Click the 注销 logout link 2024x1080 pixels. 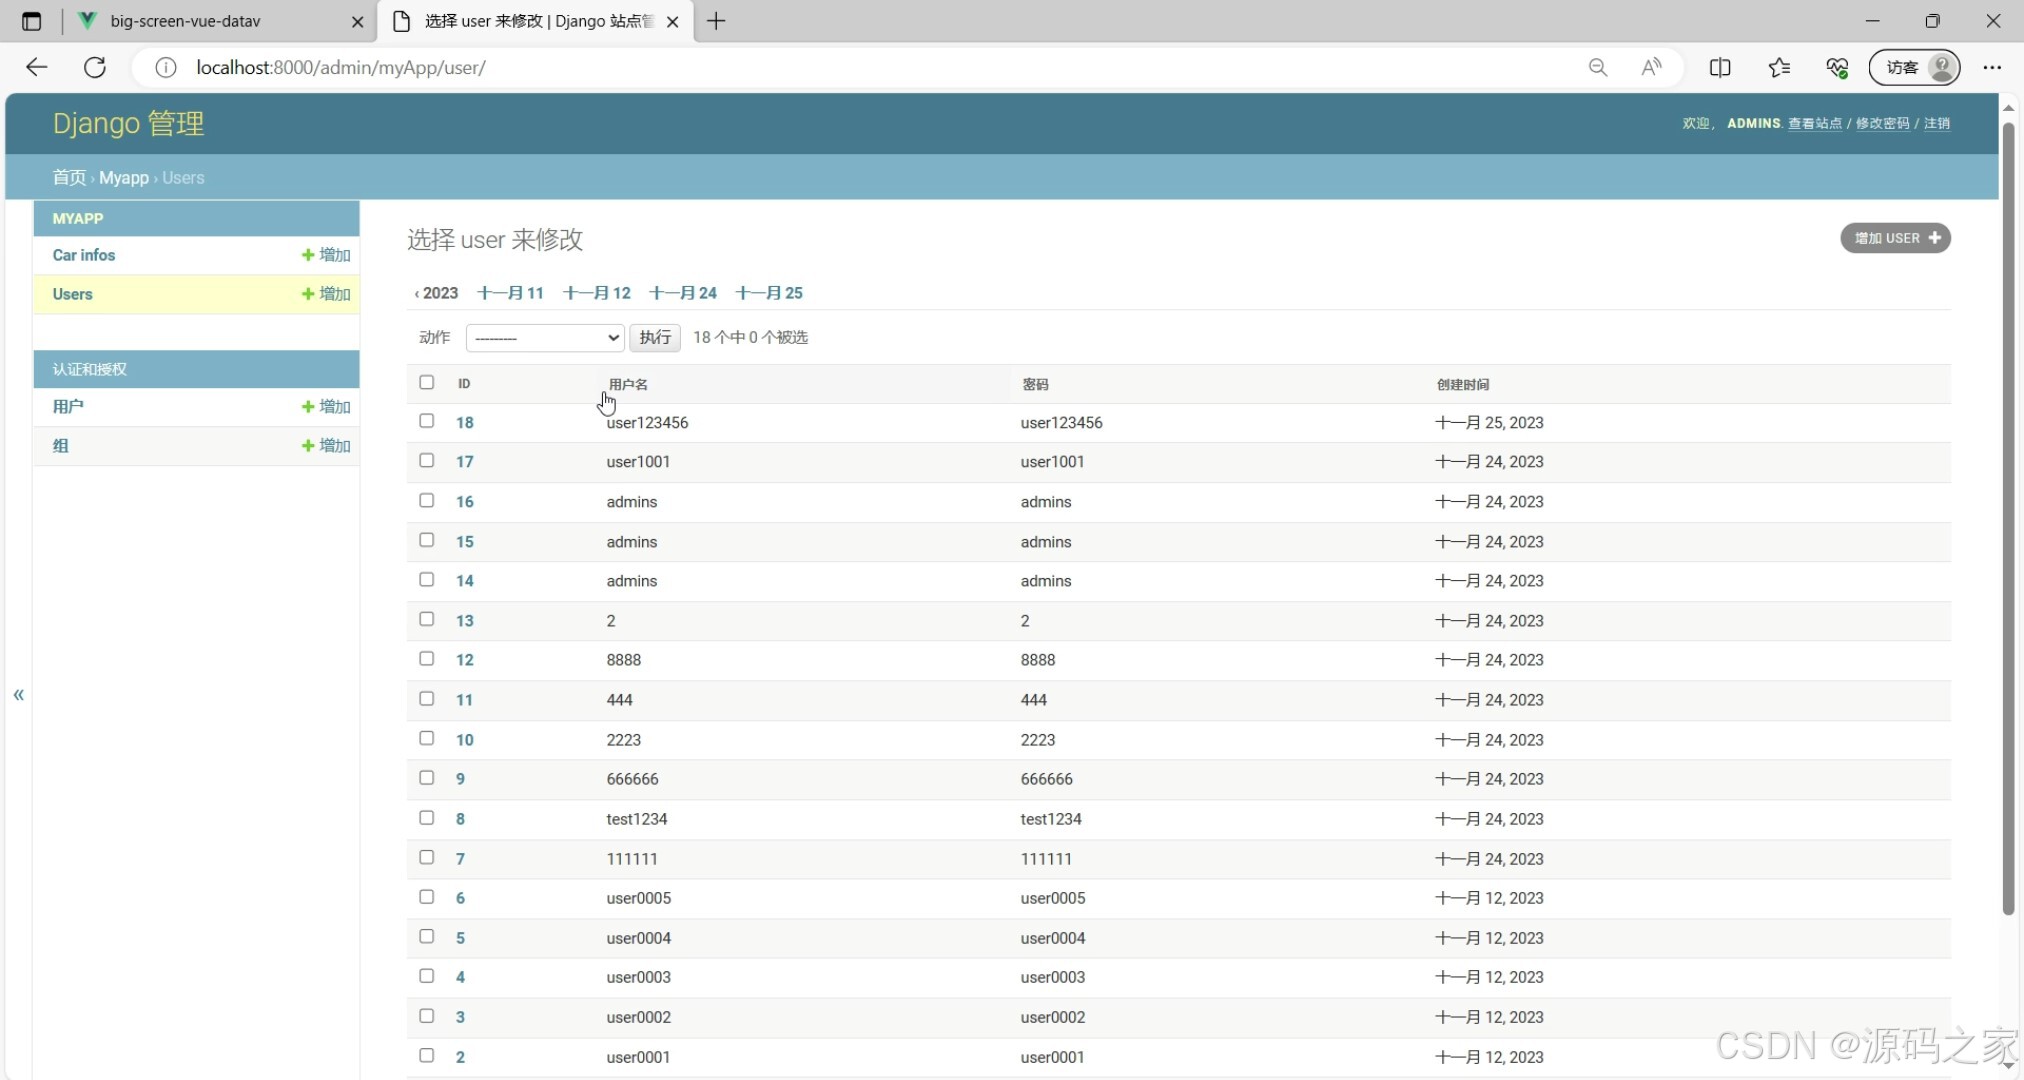tap(1936, 123)
